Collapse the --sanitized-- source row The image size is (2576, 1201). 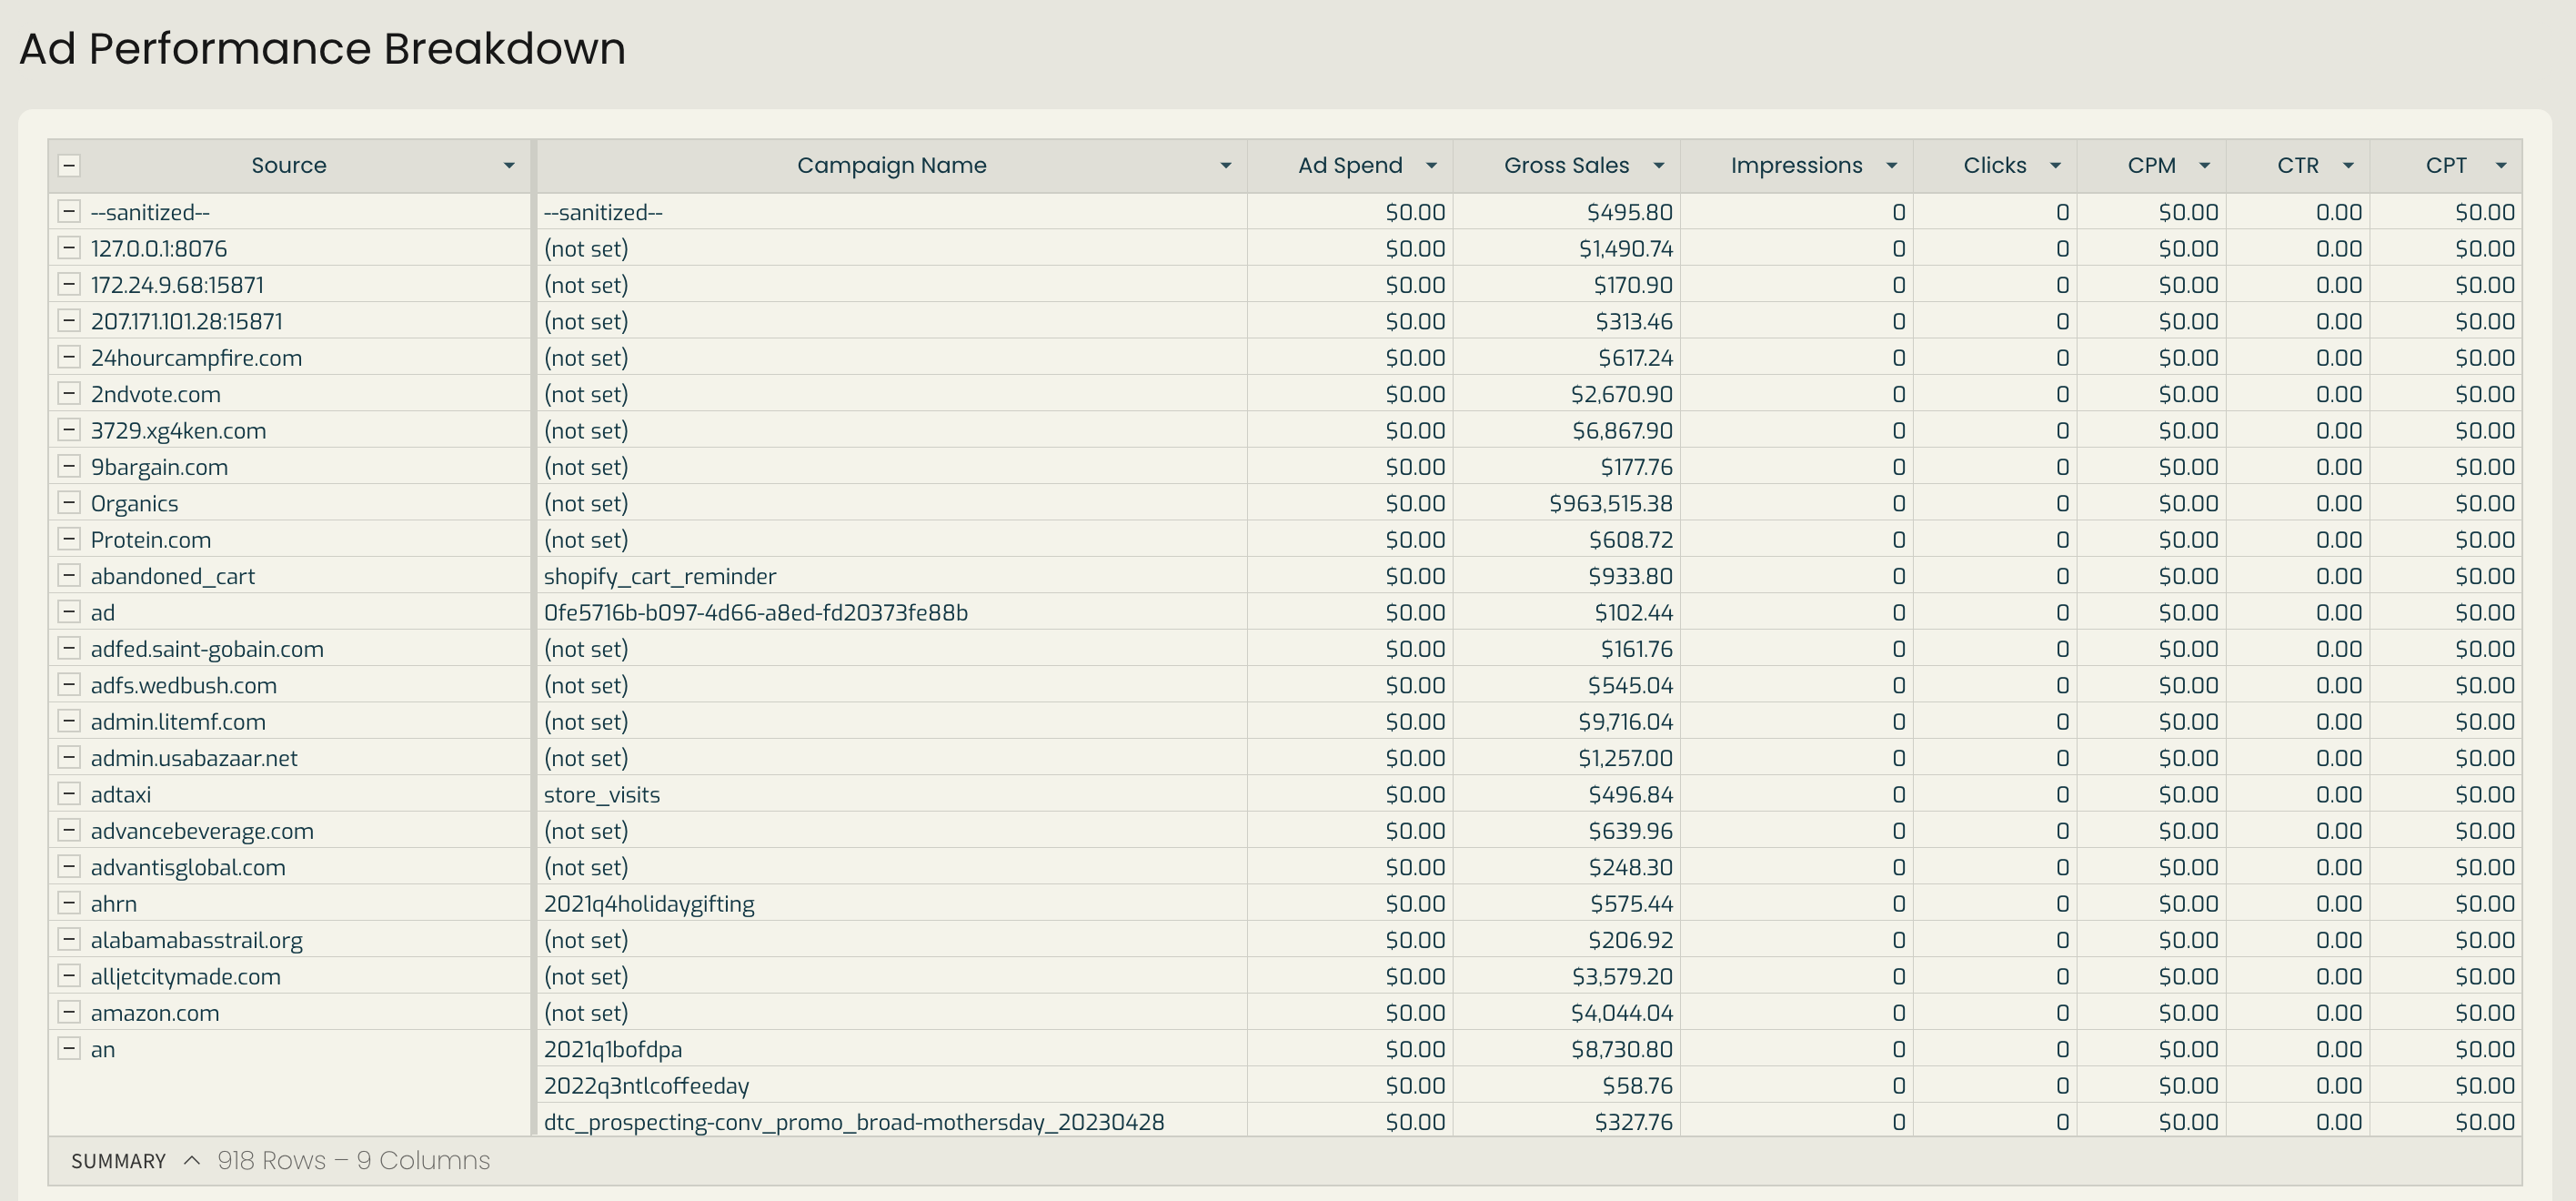[x=69, y=211]
